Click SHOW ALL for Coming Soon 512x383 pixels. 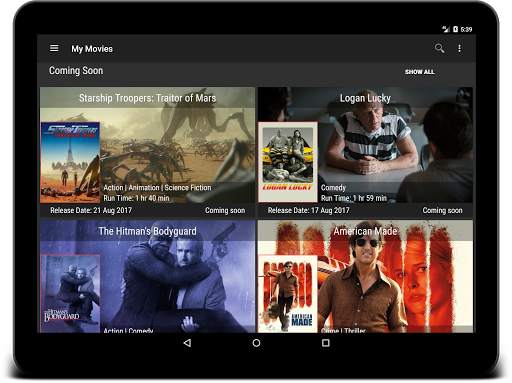click(x=419, y=72)
